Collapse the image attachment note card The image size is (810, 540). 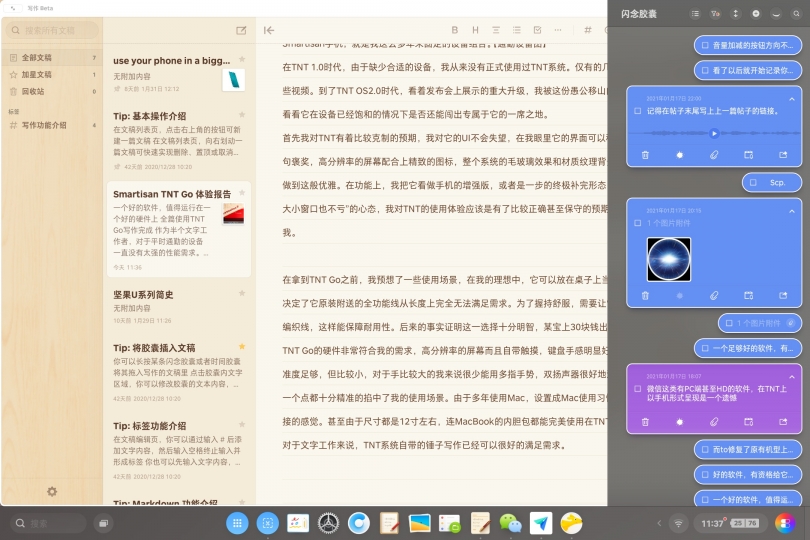coord(791,210)
